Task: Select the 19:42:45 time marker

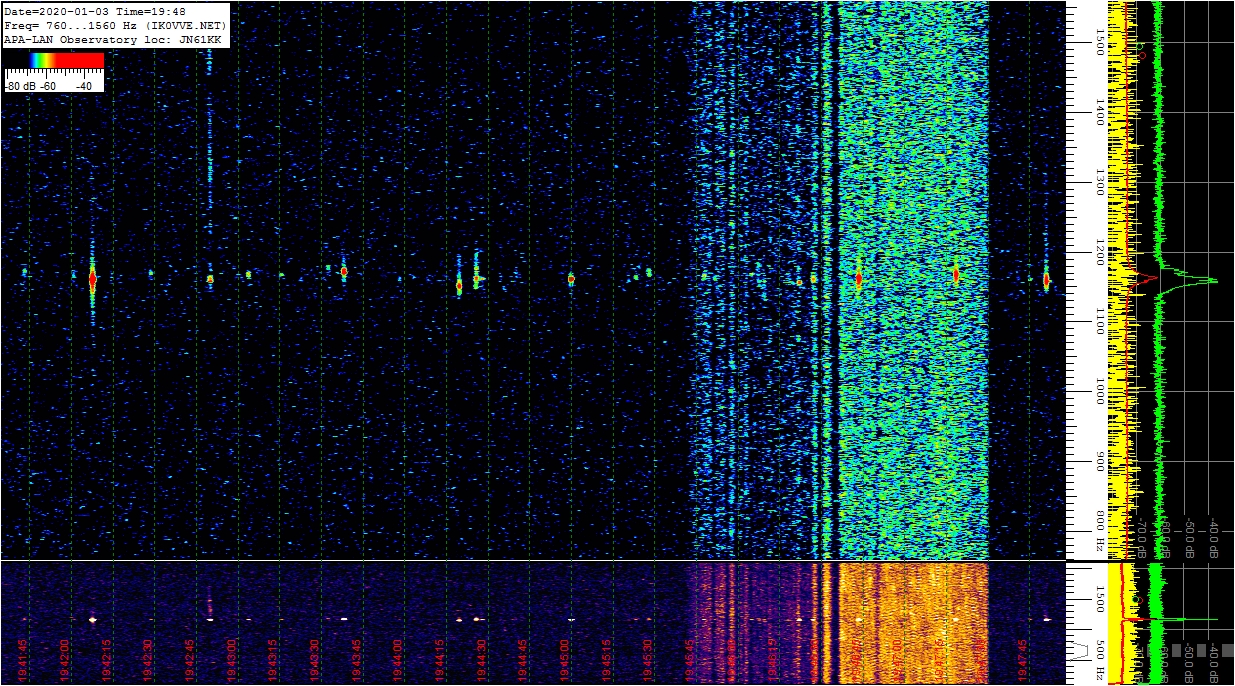Action: (x=190, y=660)
